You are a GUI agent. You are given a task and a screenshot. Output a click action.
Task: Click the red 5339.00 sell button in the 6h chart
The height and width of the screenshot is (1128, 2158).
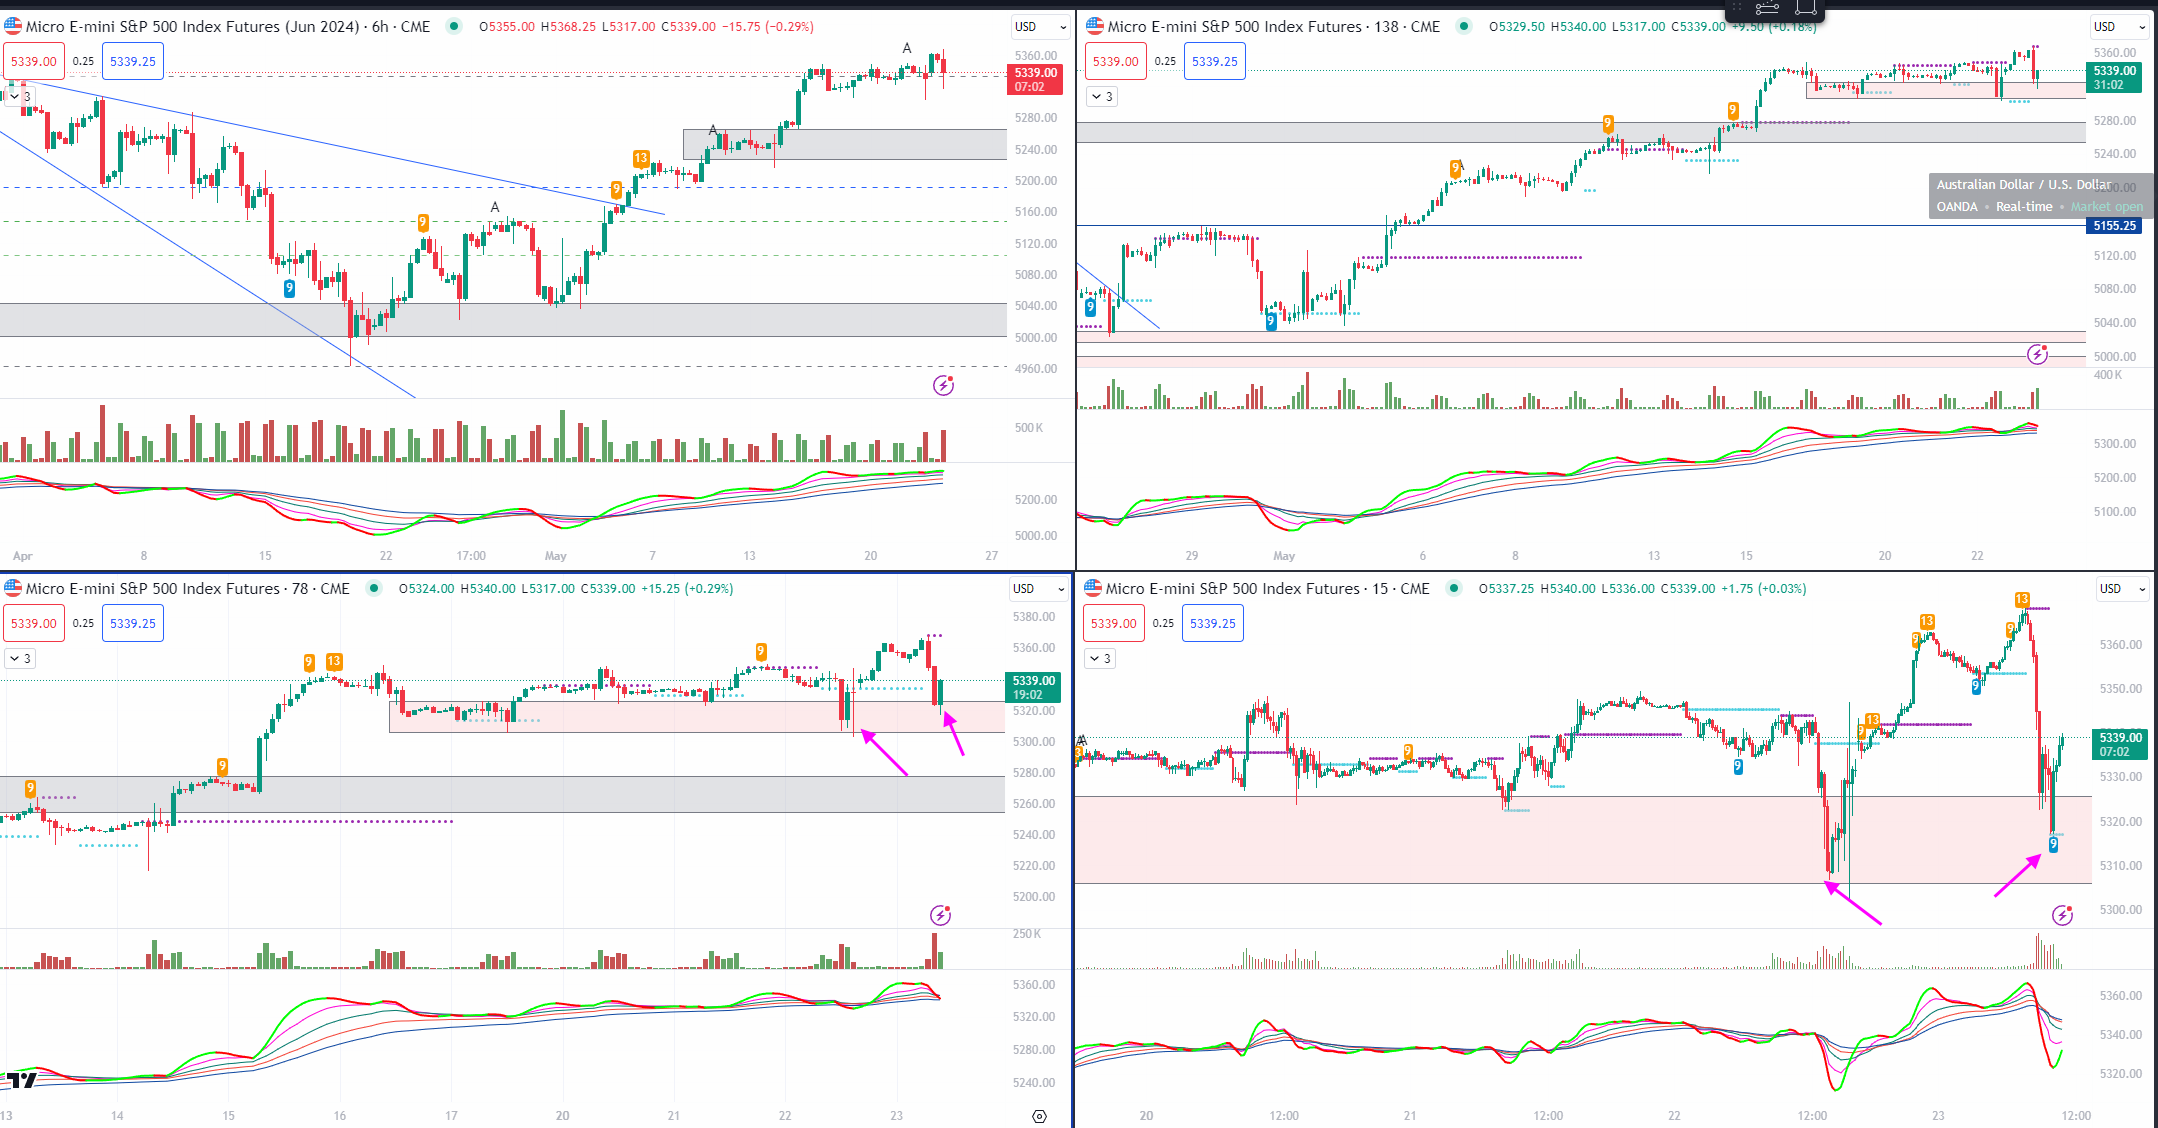pyautogui.click(x=33, y=61)
